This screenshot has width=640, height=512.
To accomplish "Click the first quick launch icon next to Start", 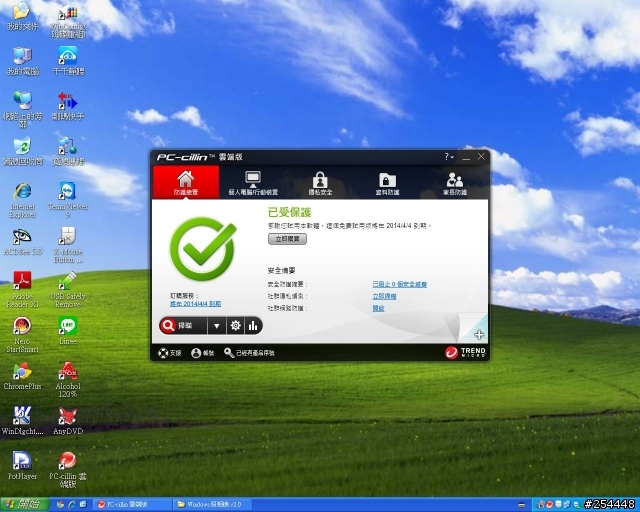I will click(x=60, y=505).
